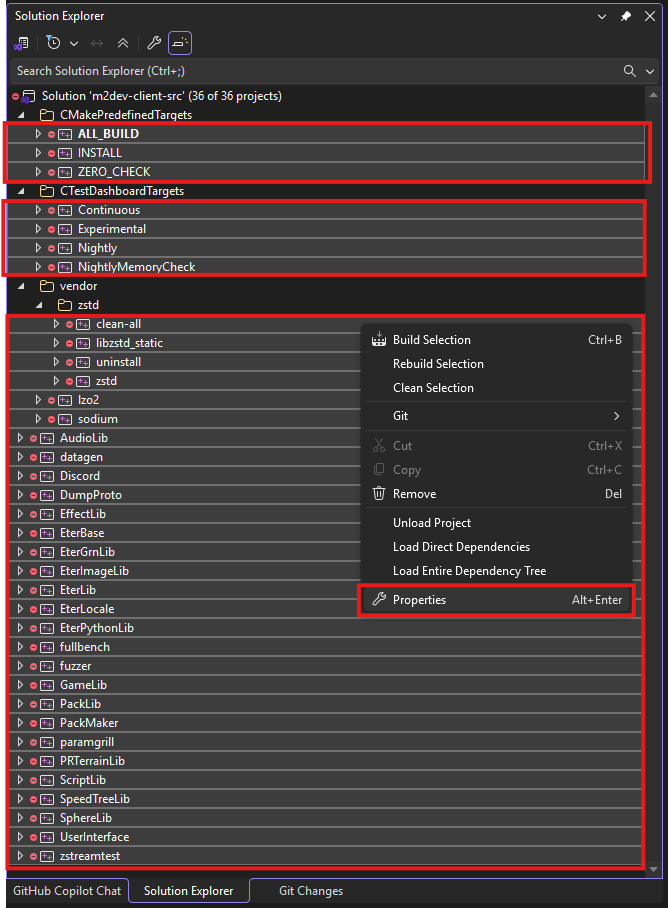The width and height of the screenshot is (668, 908).
Task: Click the CMakePredefinedTargets folder icon
Action: point(46,115)
